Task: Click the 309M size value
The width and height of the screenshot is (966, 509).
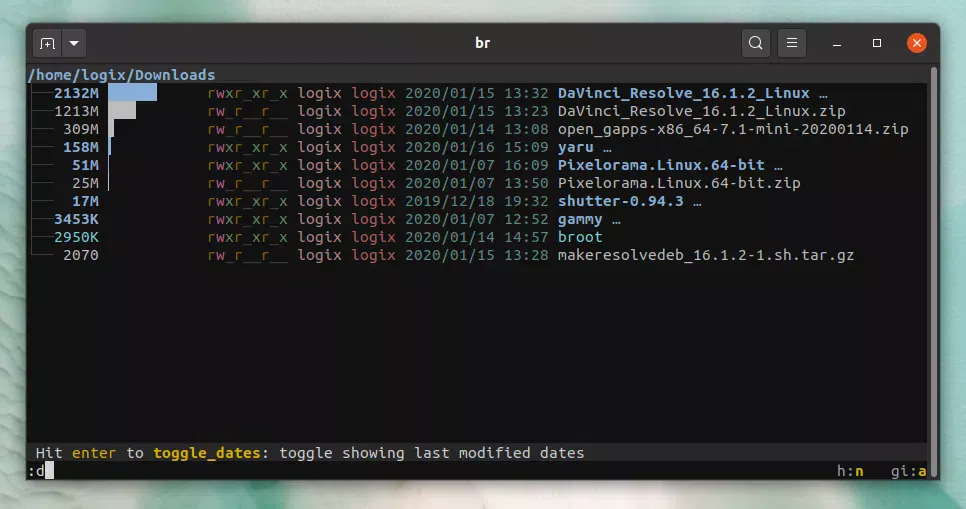Action: click(x=81, y=129)
